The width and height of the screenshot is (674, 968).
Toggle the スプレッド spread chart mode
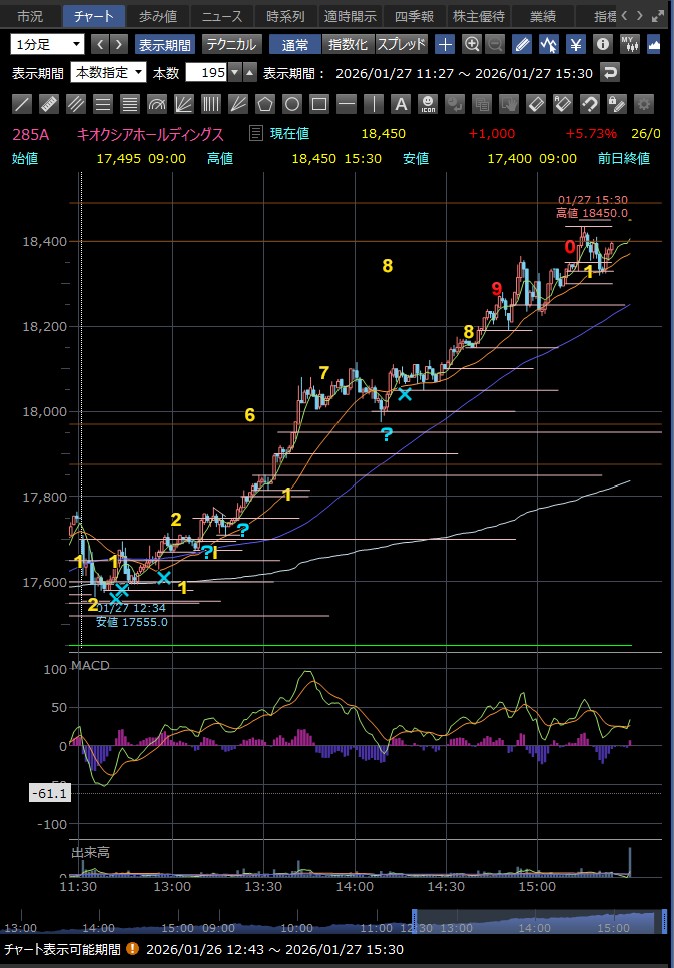click(401, 44)
